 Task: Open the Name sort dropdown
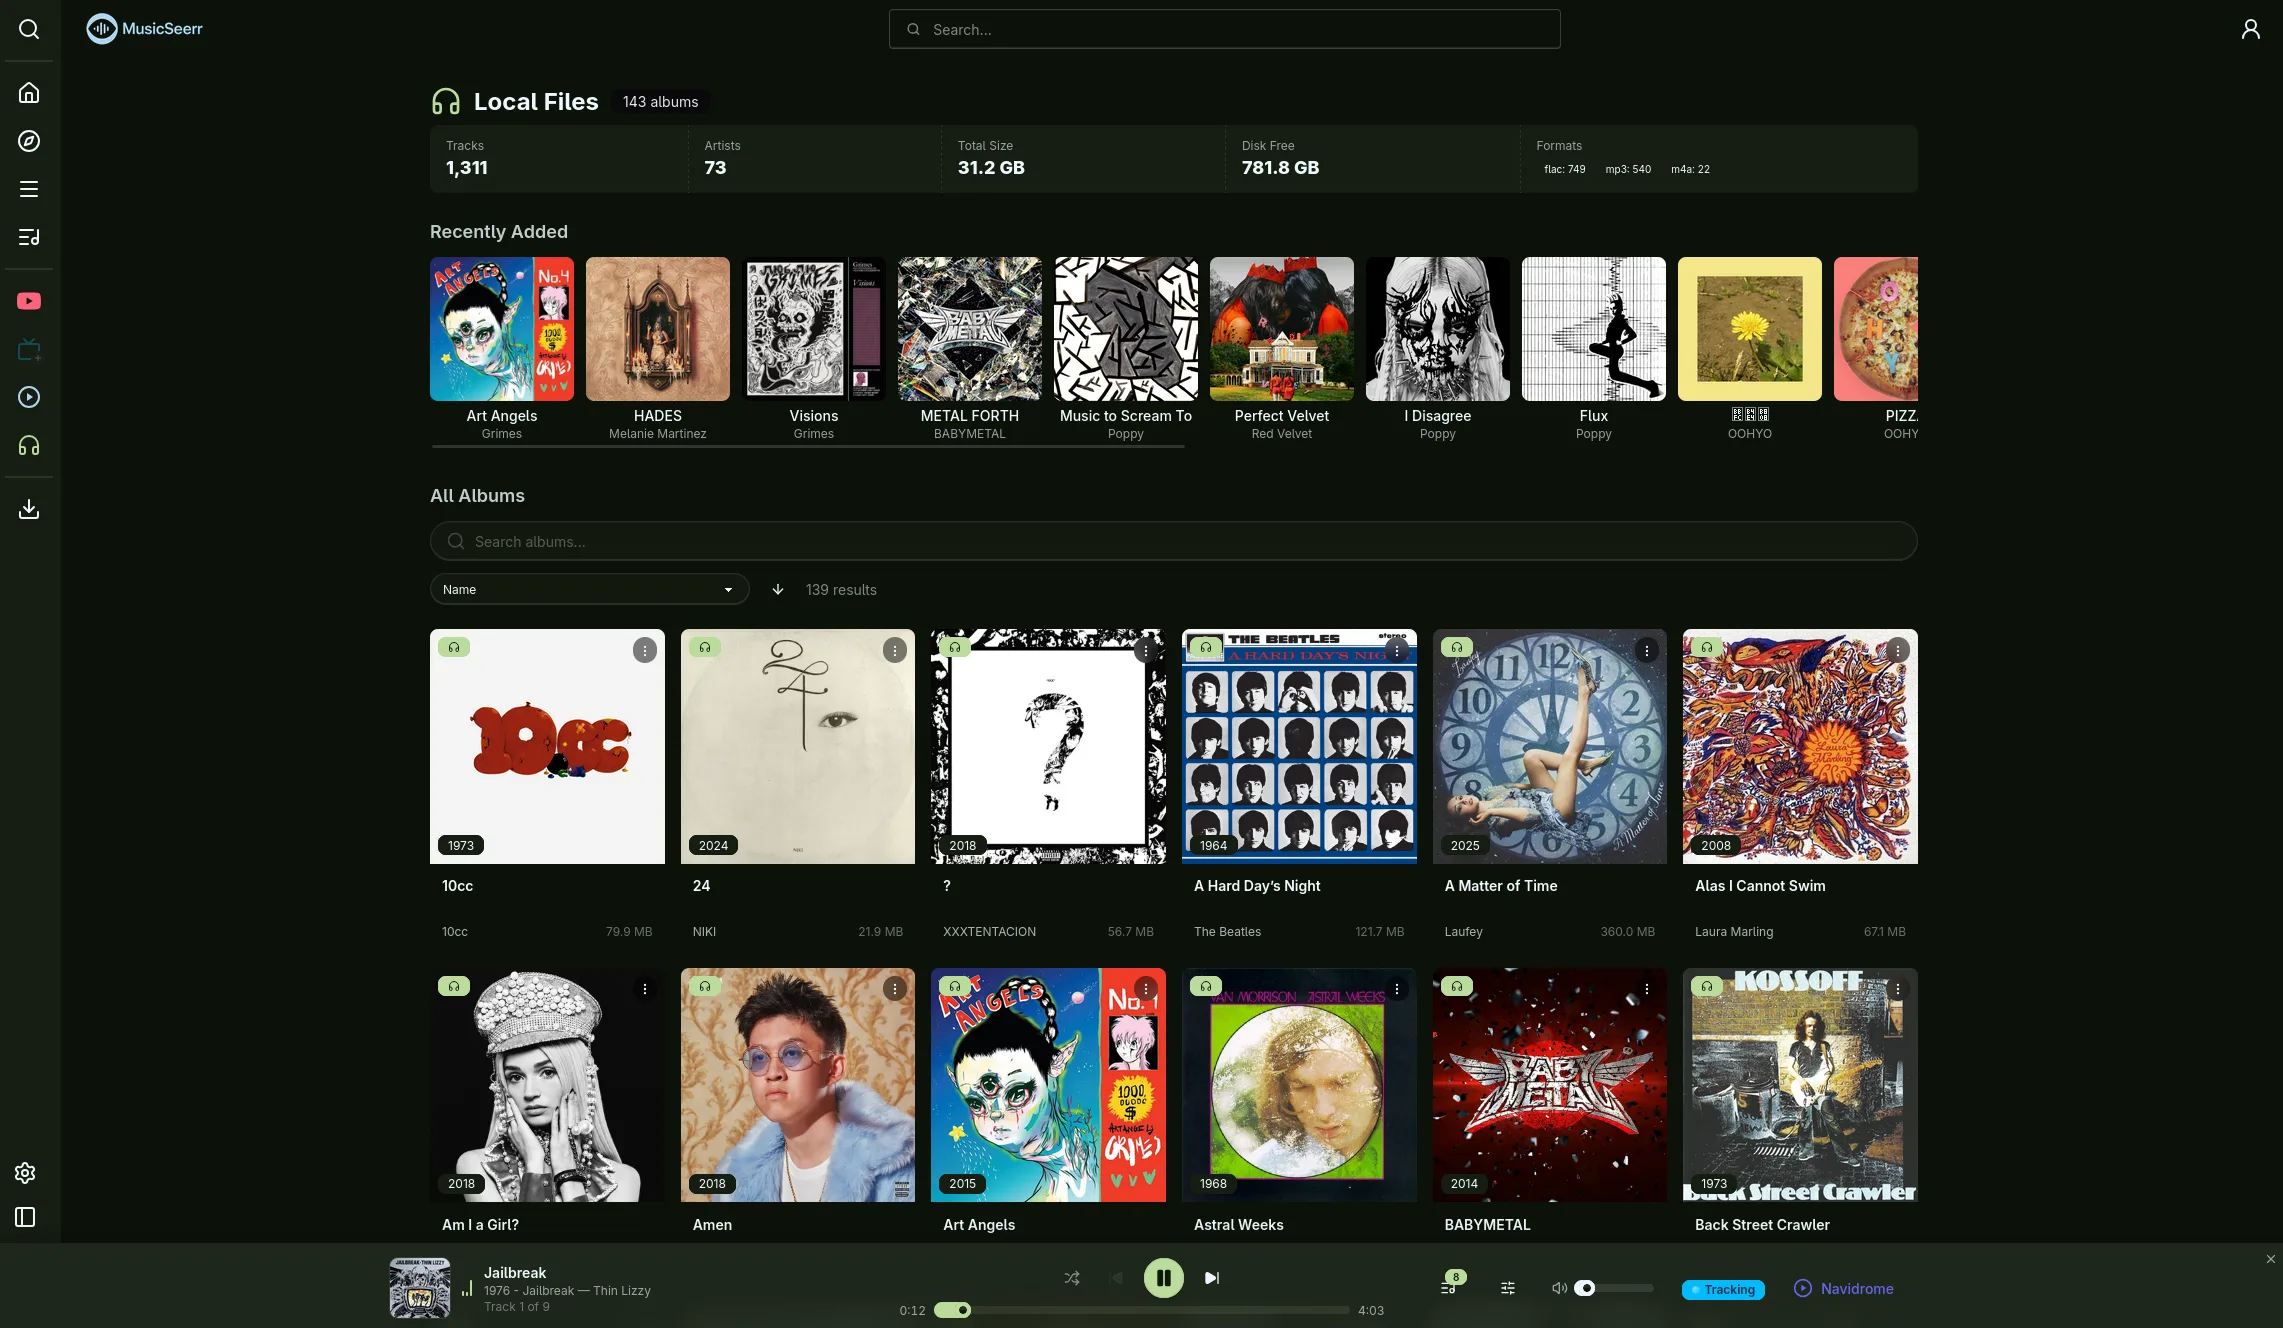(x=589, y=589)
